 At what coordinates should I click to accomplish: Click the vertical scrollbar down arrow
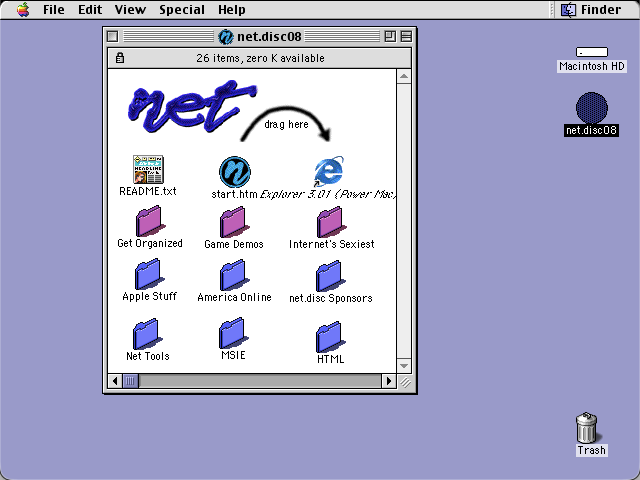pyautogui.click(x=404, y=366)
